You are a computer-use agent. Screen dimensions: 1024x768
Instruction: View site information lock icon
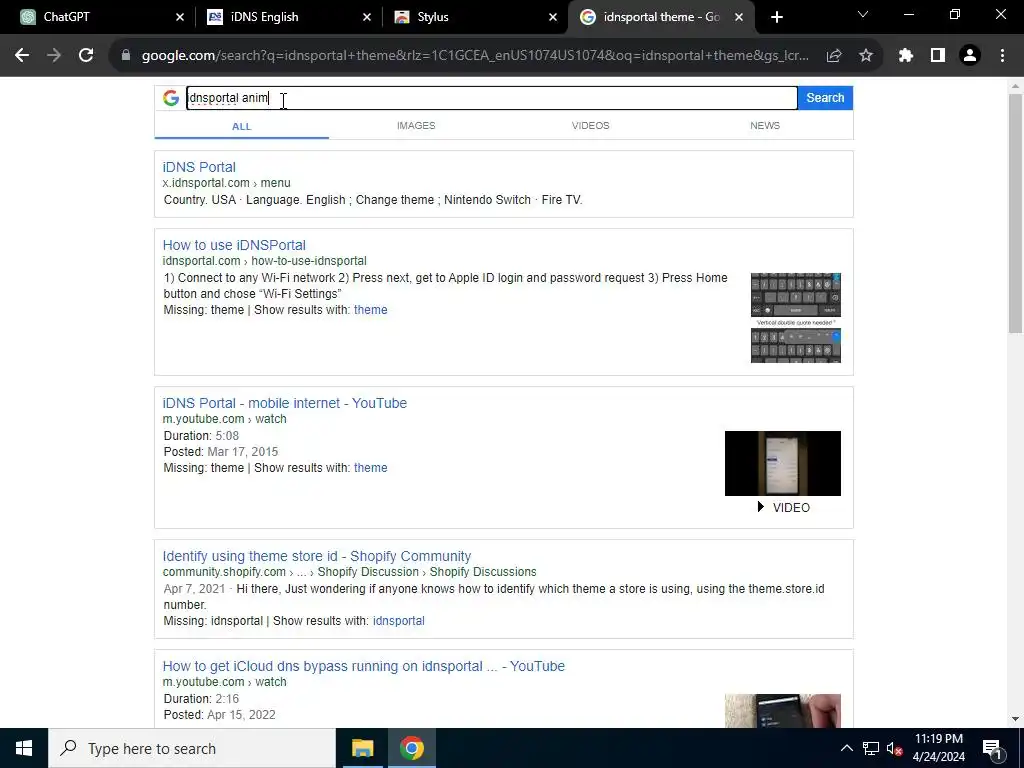coord(126,56)
